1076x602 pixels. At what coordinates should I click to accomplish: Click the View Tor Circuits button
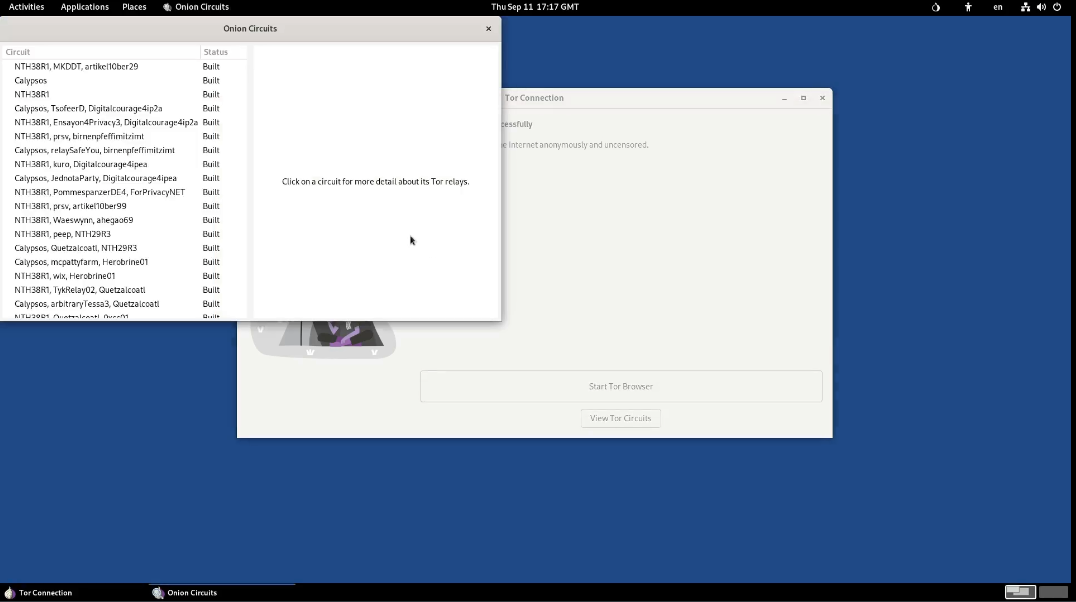[620, 418]
